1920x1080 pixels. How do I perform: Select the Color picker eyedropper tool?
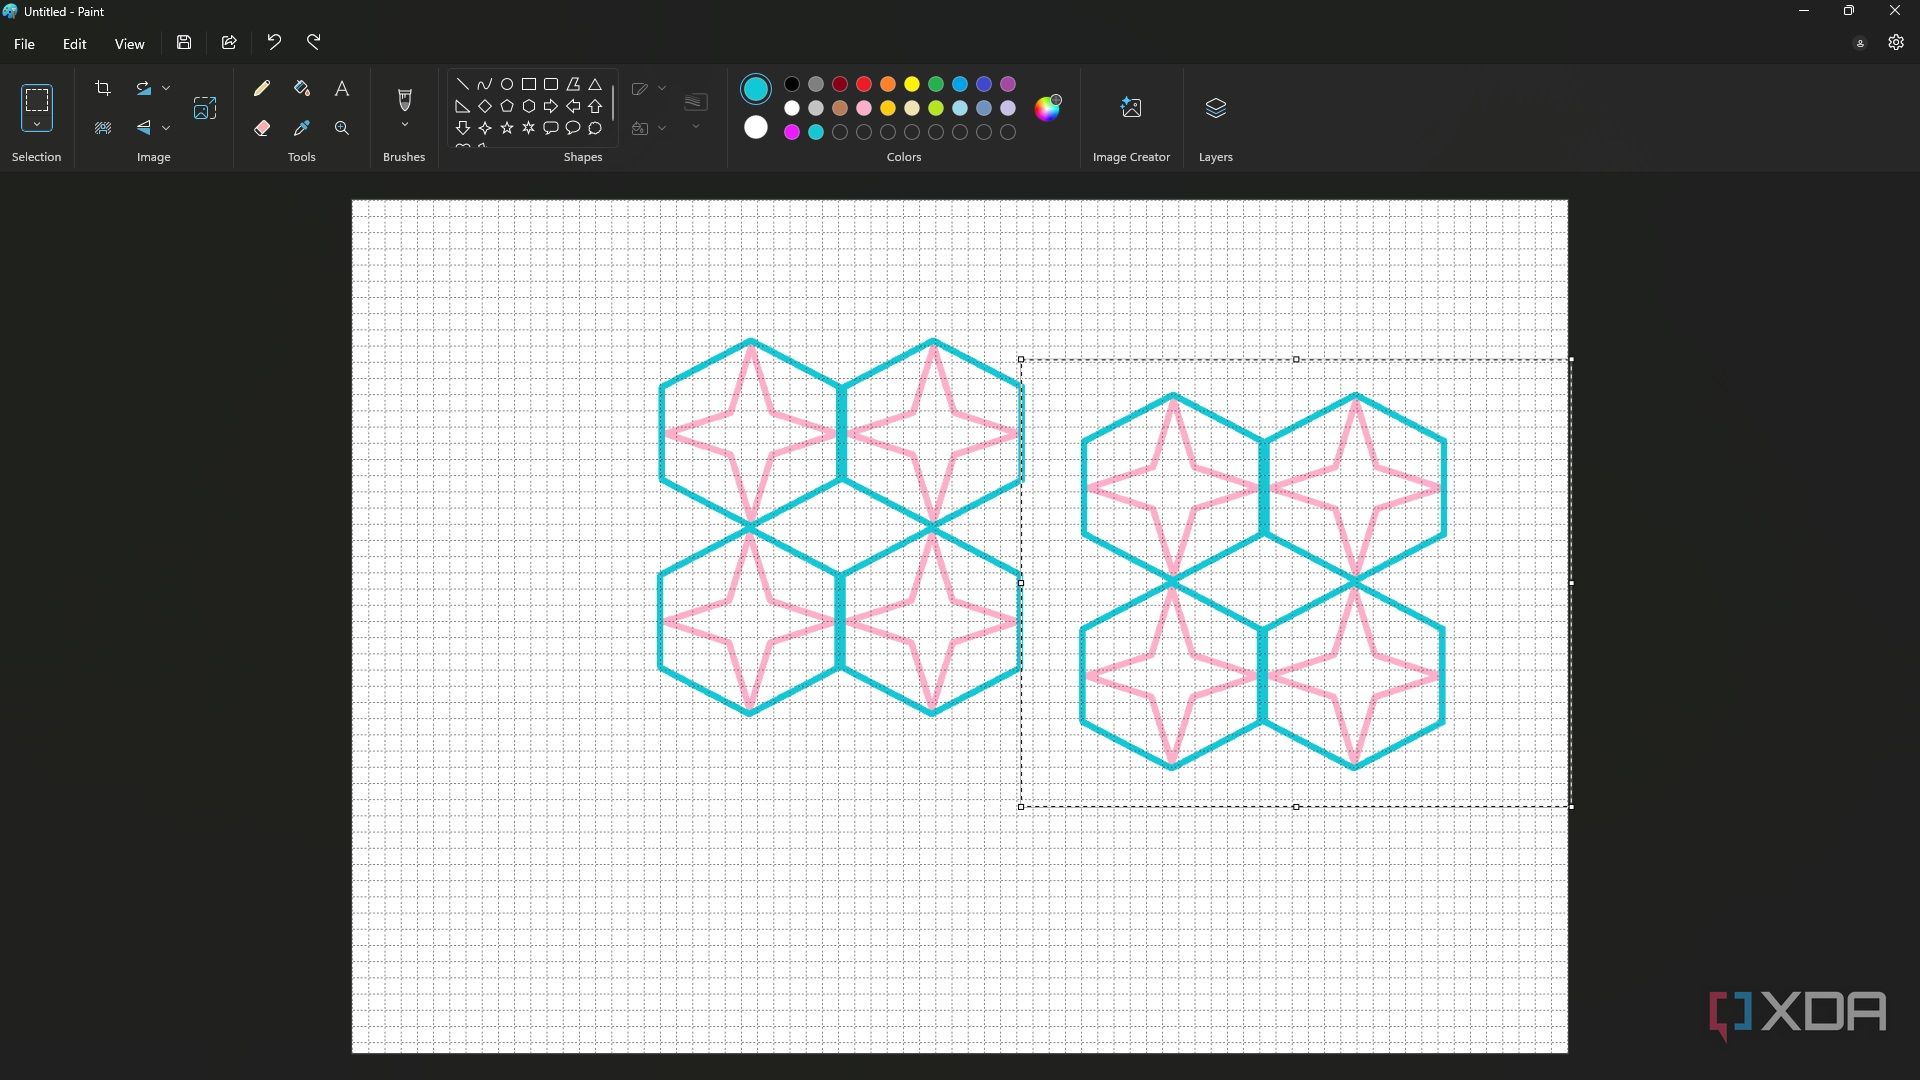[302, 128]
